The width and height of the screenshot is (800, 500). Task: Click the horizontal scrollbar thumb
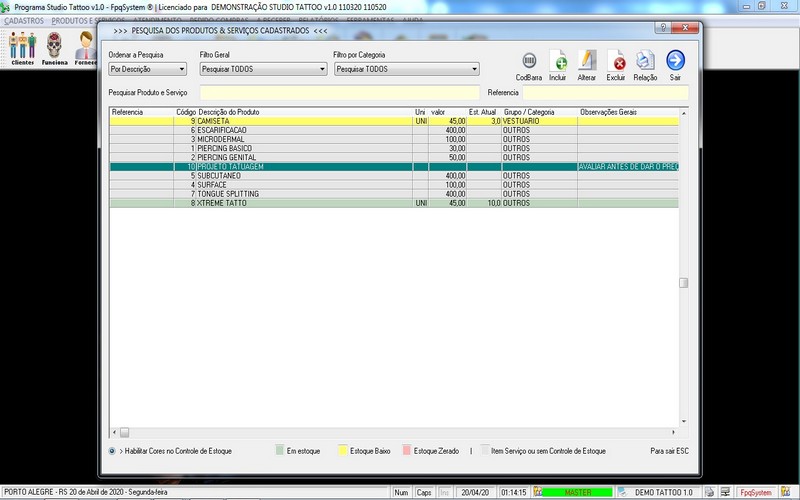point(124,432)
